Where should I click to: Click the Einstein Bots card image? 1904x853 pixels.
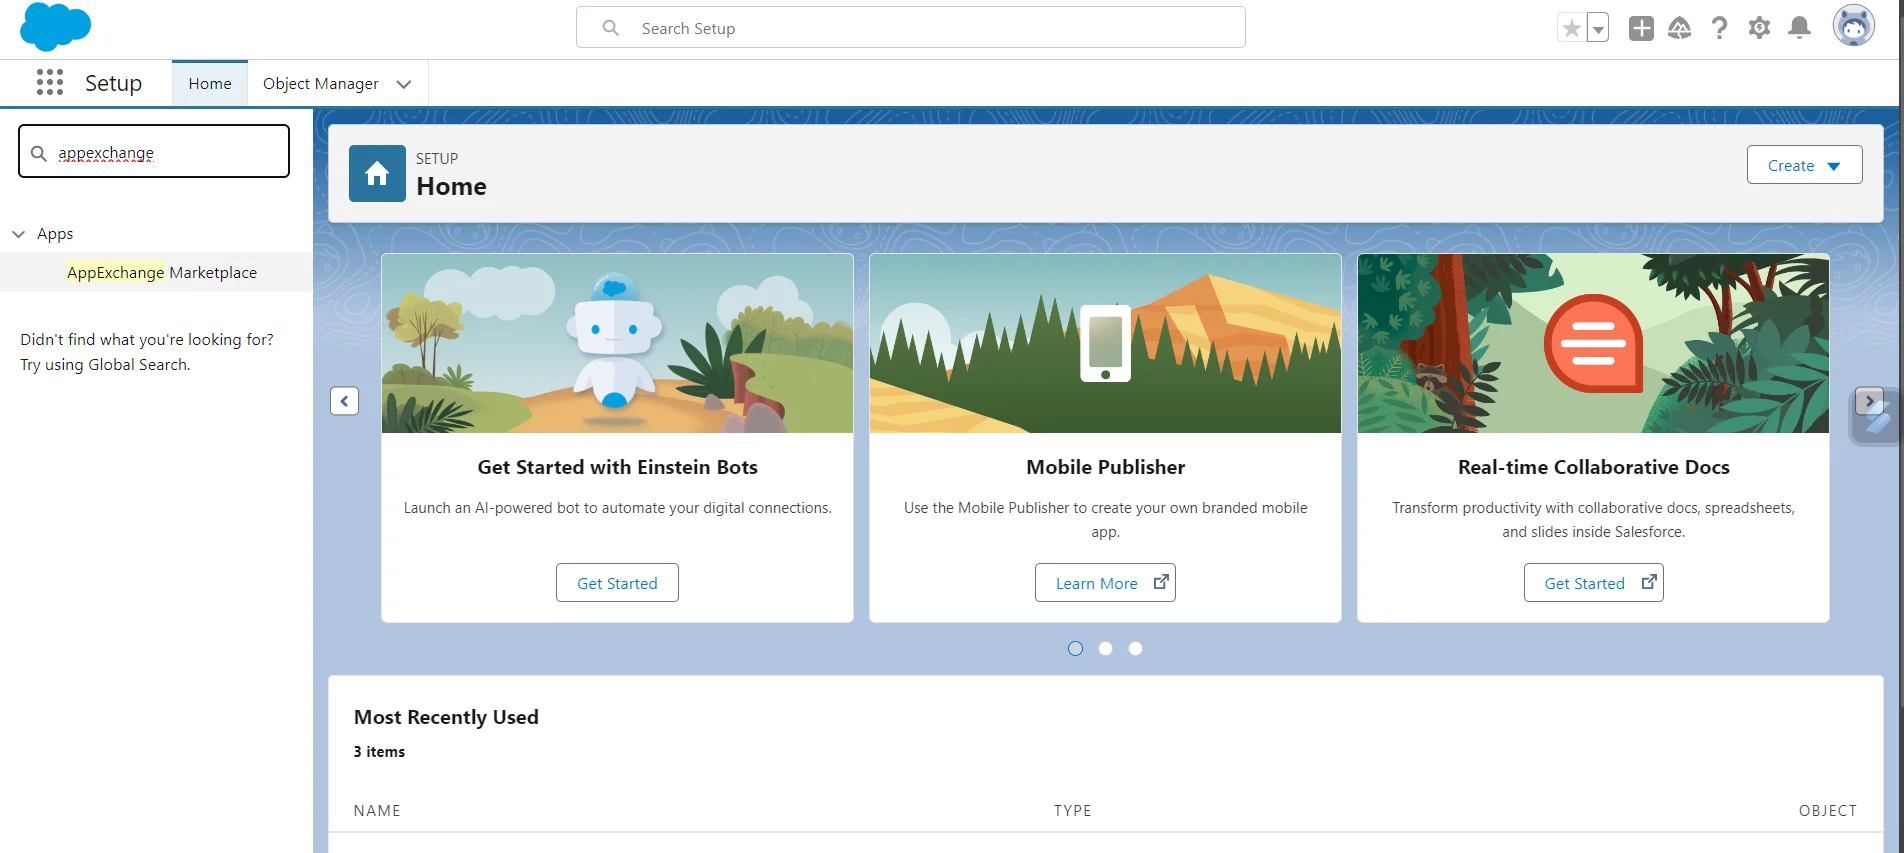[617, 343]
